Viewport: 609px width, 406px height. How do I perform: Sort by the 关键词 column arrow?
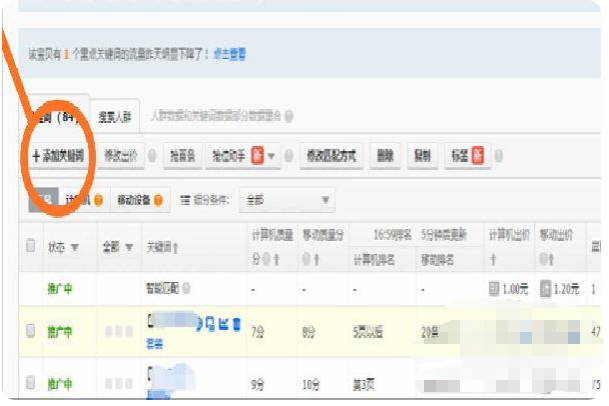[176, 248]
